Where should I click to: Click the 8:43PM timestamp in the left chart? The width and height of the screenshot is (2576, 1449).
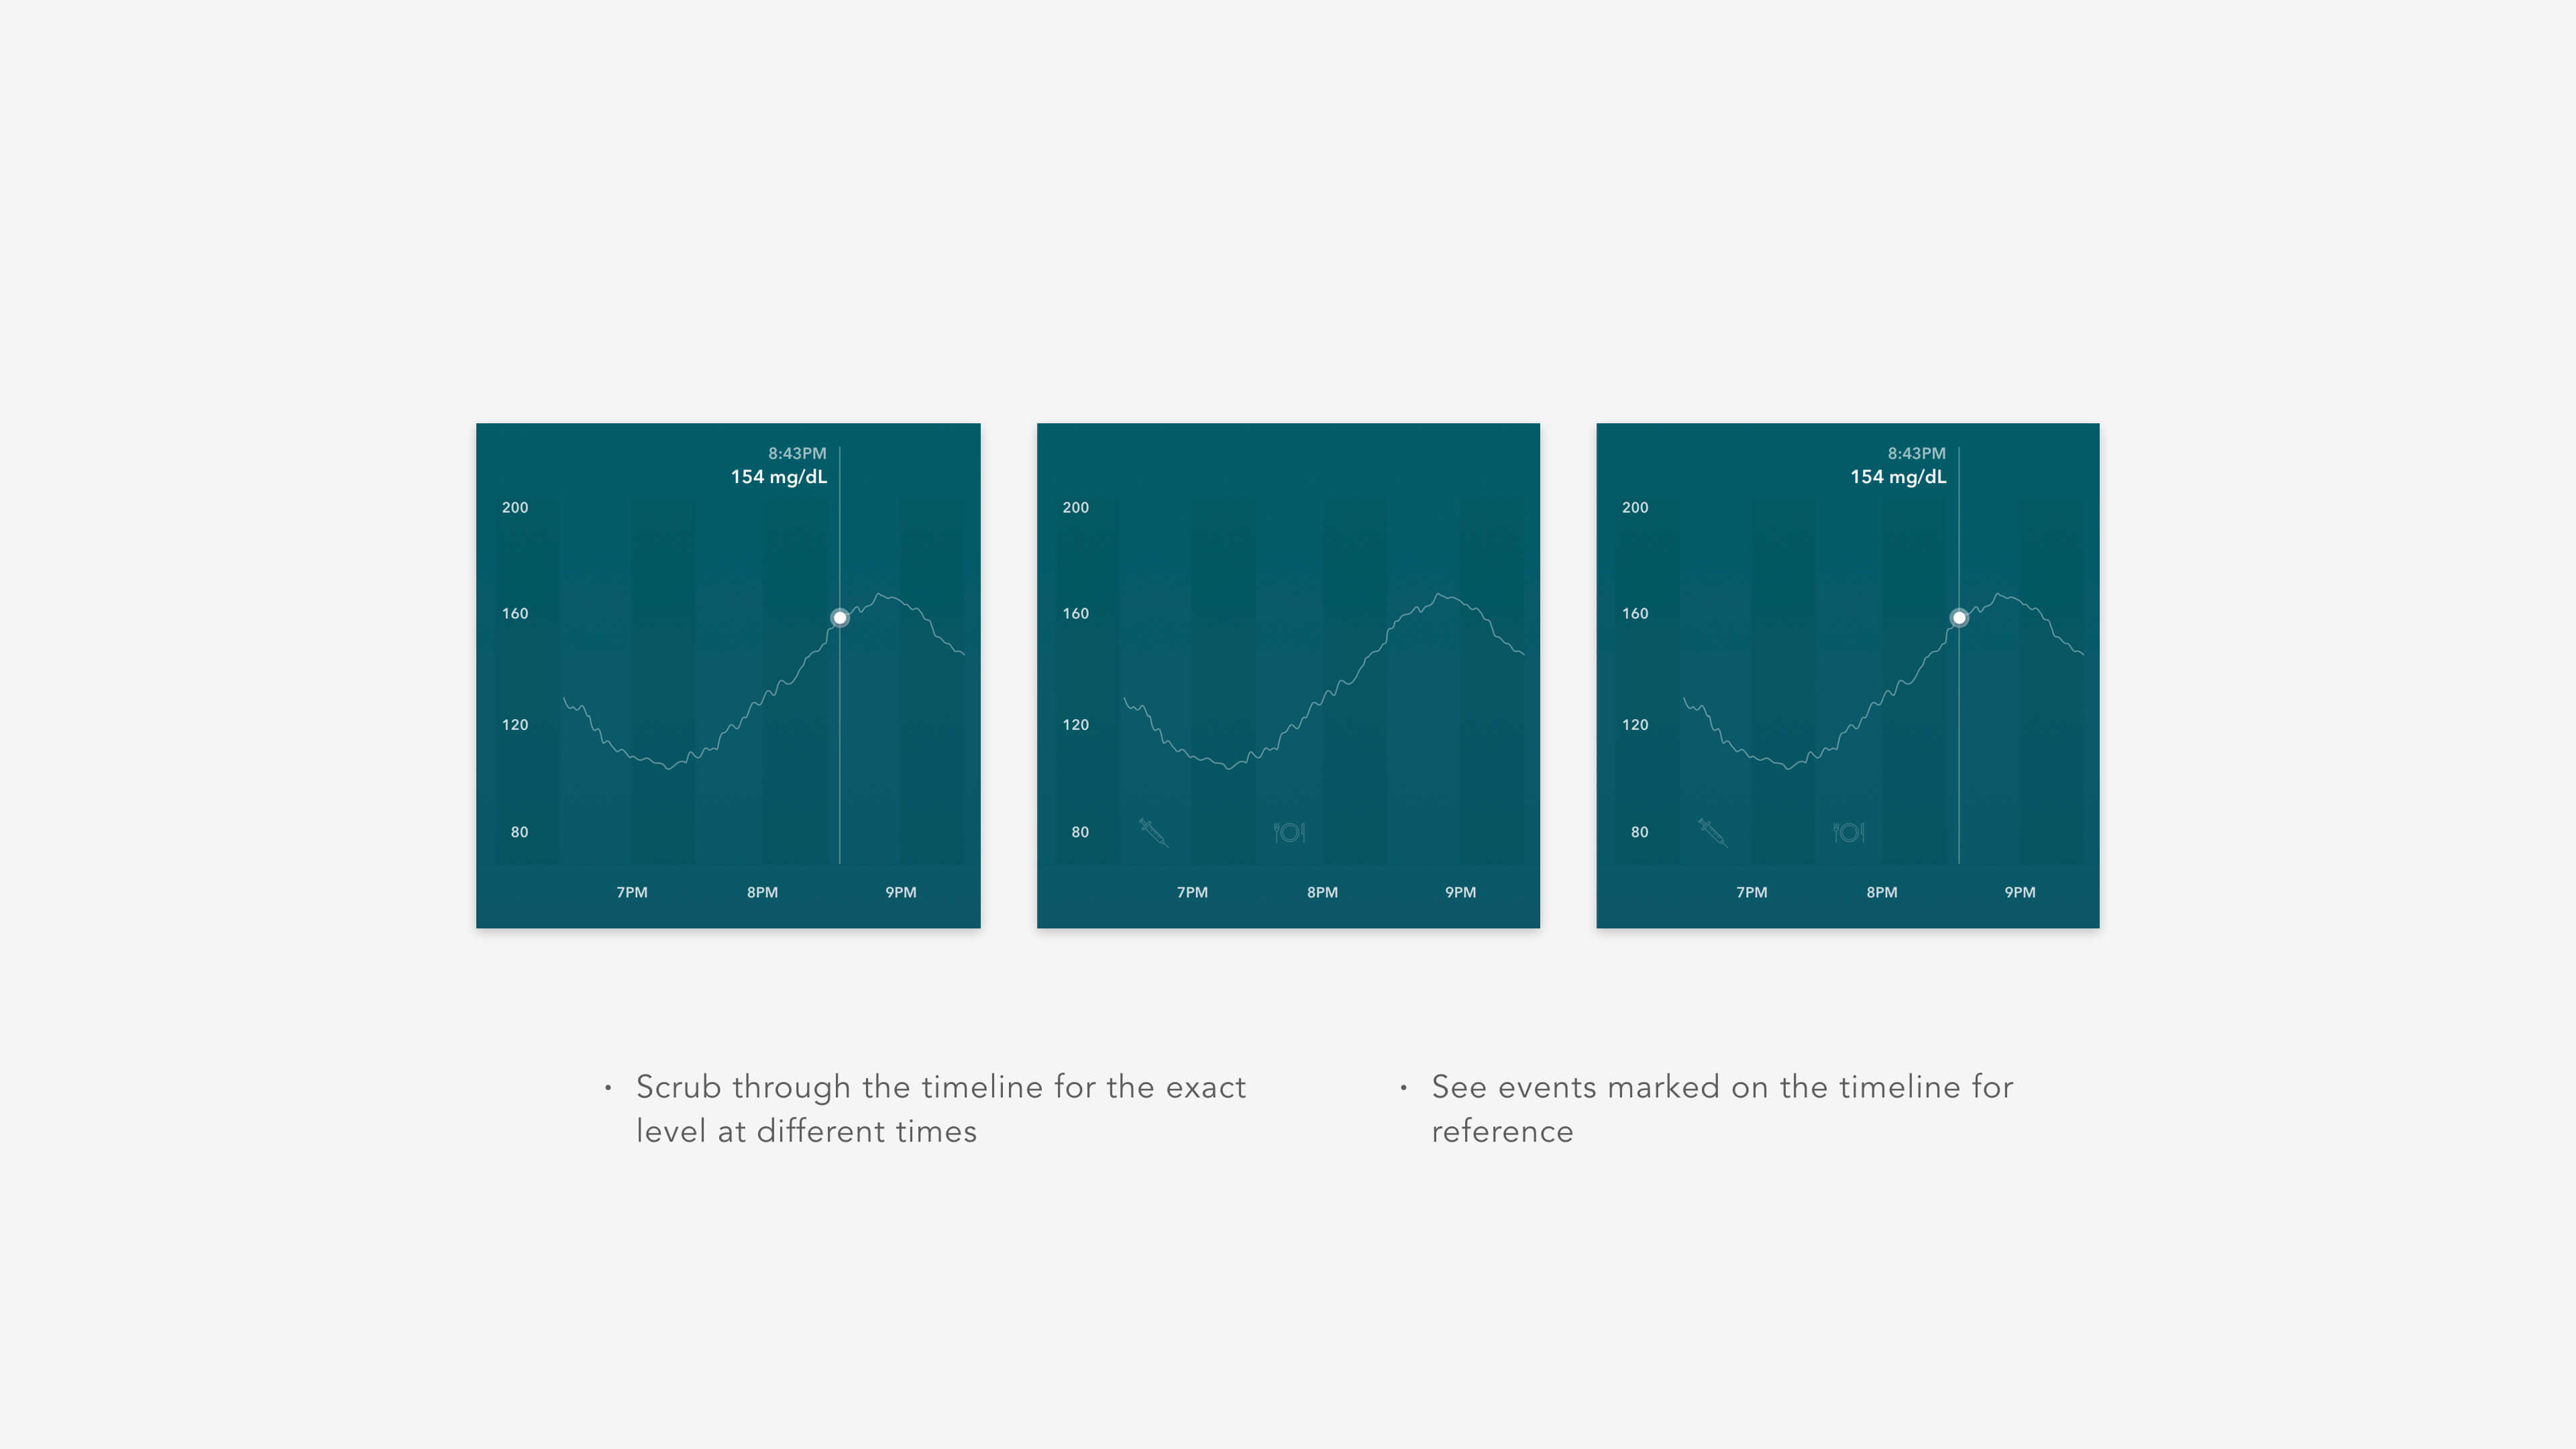point(797,453)
